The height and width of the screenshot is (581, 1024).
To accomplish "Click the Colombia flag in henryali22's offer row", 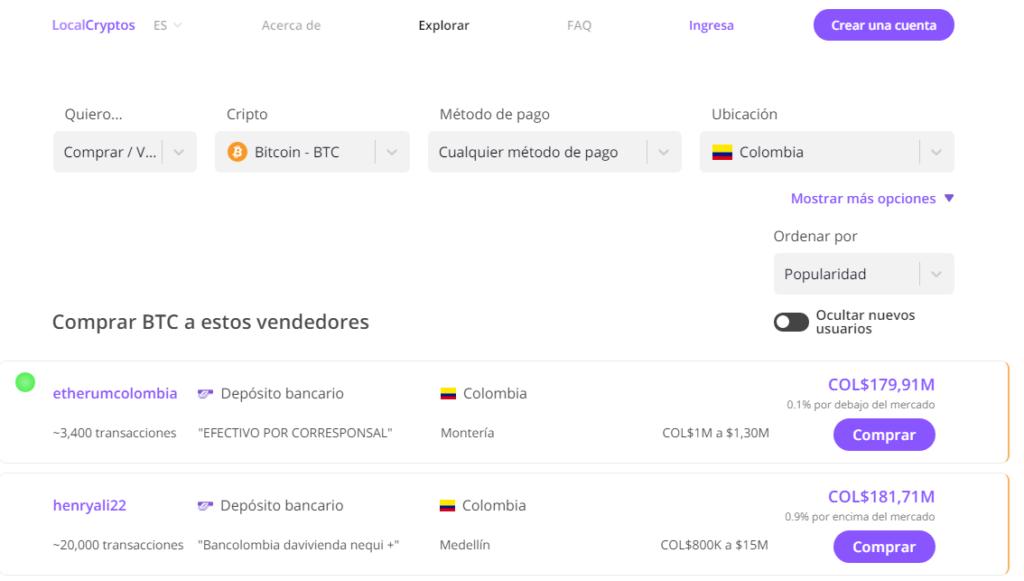I will [x=447, y=506].
